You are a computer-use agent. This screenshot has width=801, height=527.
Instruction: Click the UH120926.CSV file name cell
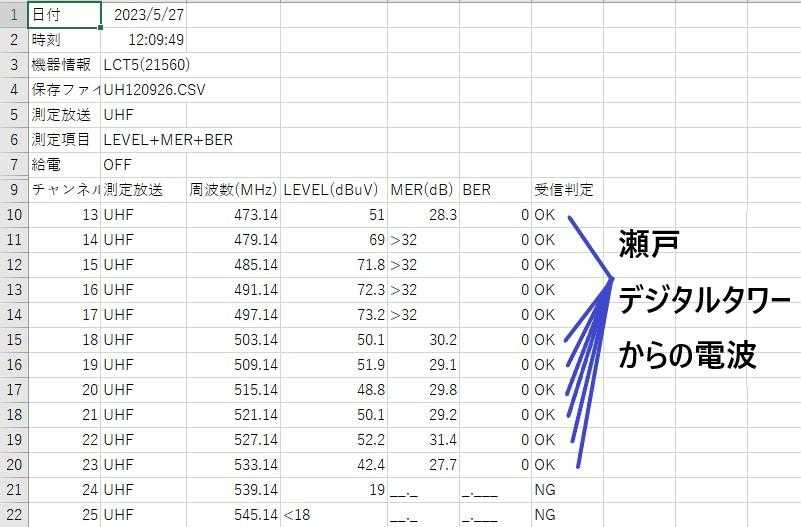[x=154, y=90]
